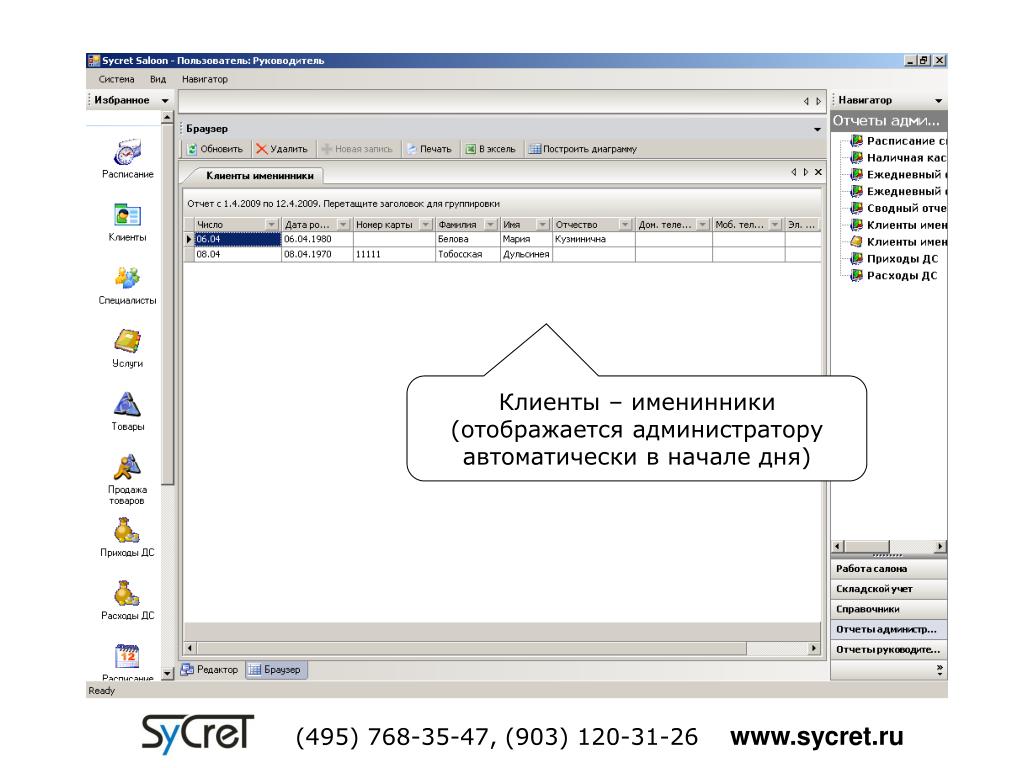Open filter dropdown on Отчество column

point(625,225)
